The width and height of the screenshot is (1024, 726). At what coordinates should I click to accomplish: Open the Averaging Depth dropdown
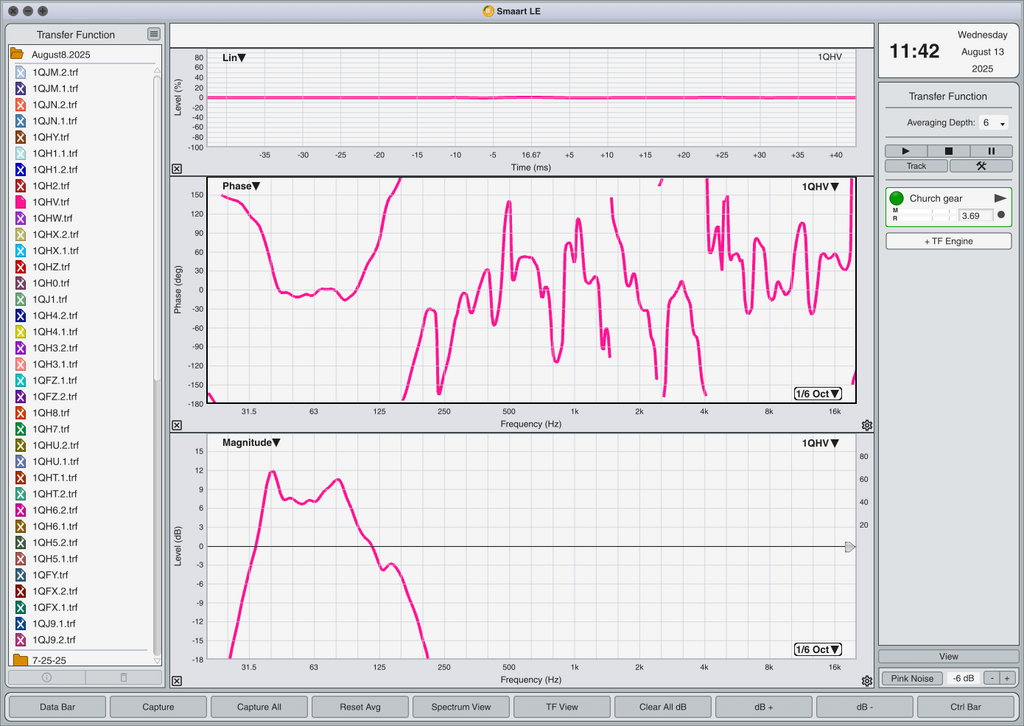click(993, 123)
